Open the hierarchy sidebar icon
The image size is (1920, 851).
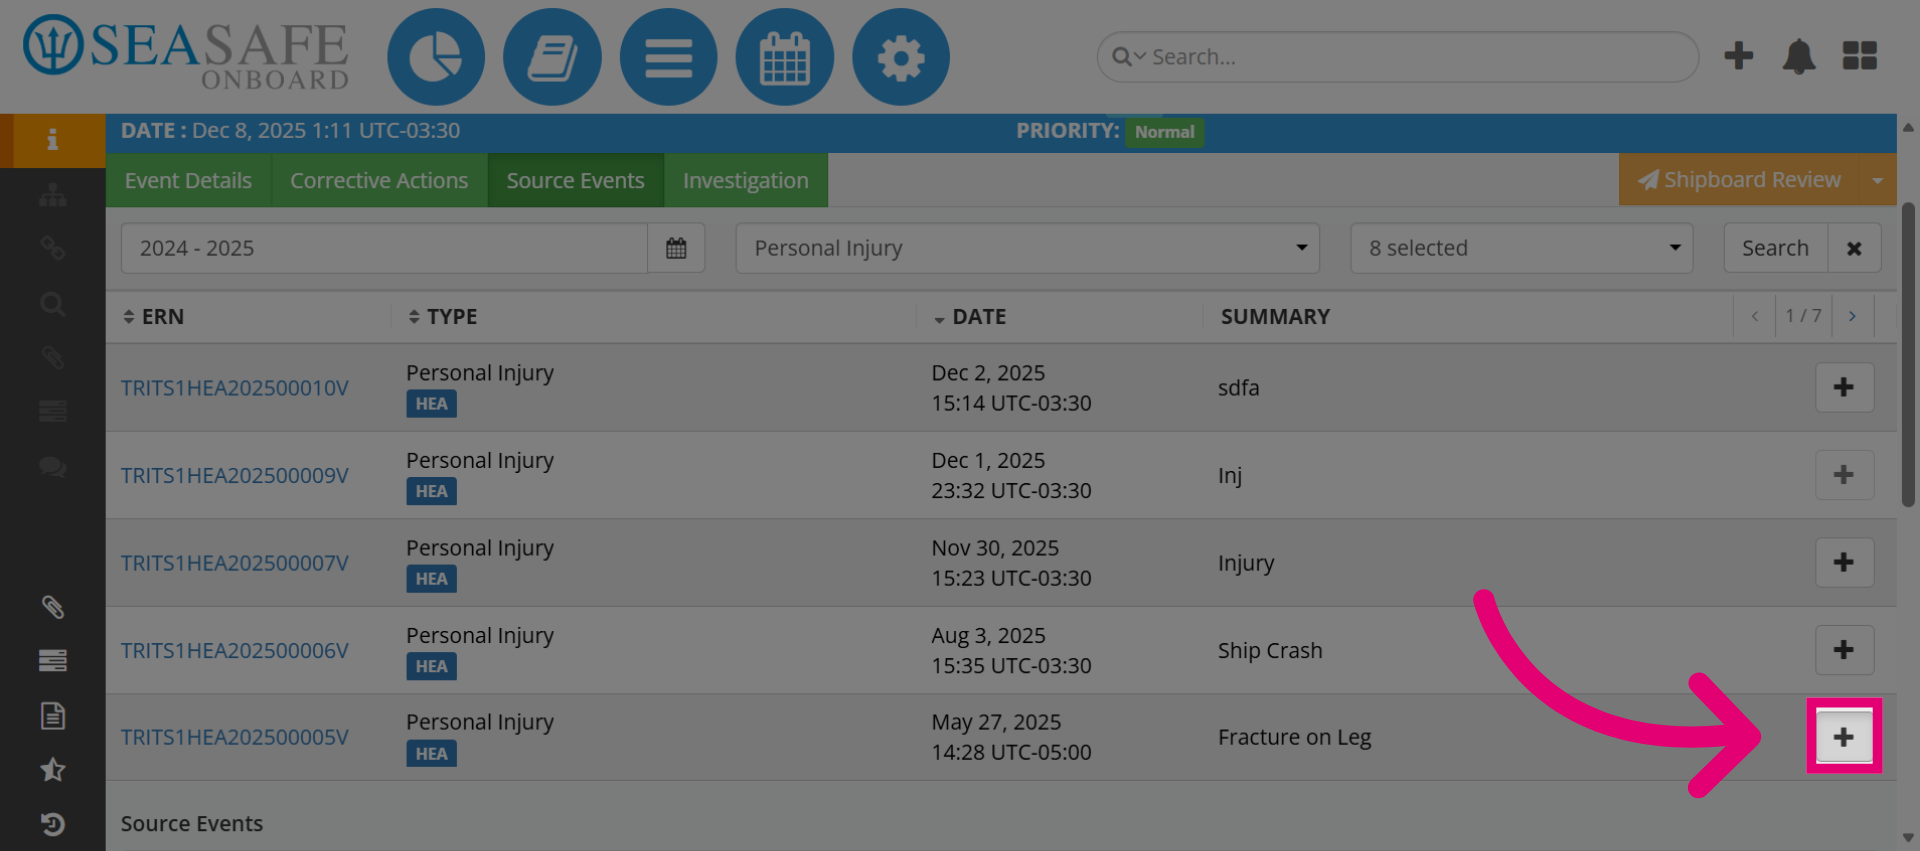53,195
